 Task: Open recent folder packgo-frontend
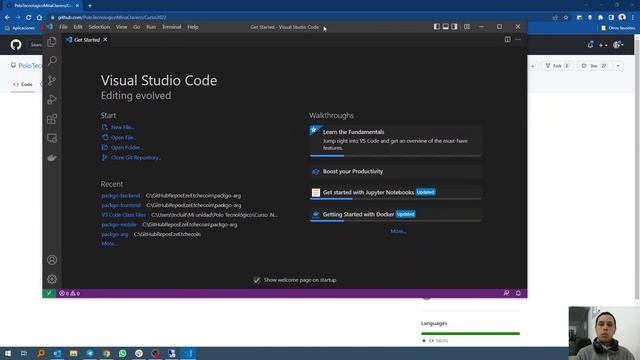tap(121, 205)
